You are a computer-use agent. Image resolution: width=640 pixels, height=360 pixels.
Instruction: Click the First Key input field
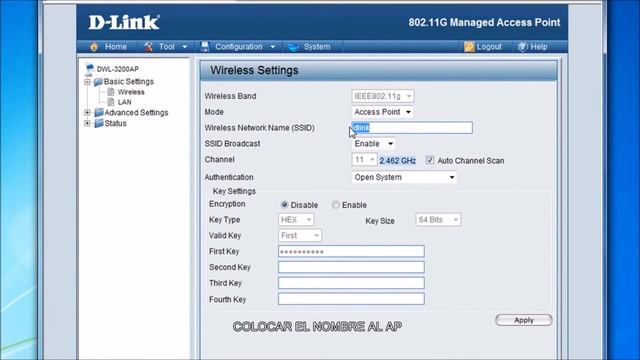(x=351, y=251)
